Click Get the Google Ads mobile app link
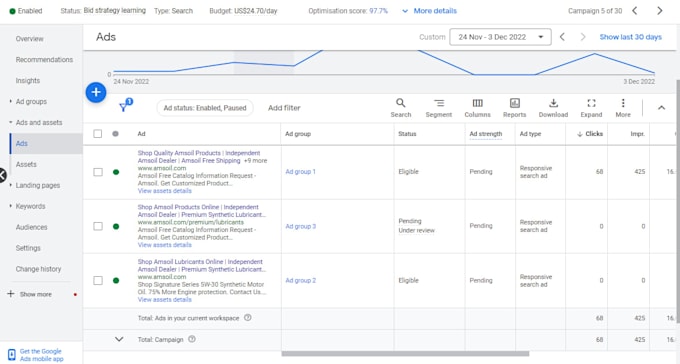 click(41, 355)
